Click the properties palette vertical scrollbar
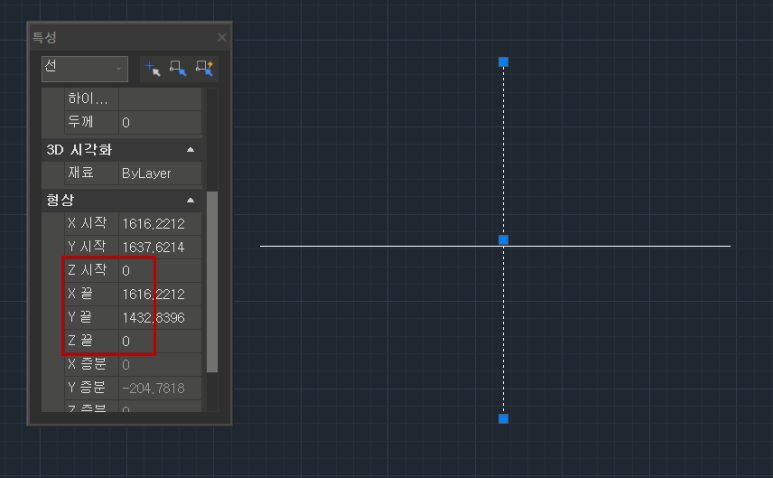The image size is (773, 478). (212, 282)
